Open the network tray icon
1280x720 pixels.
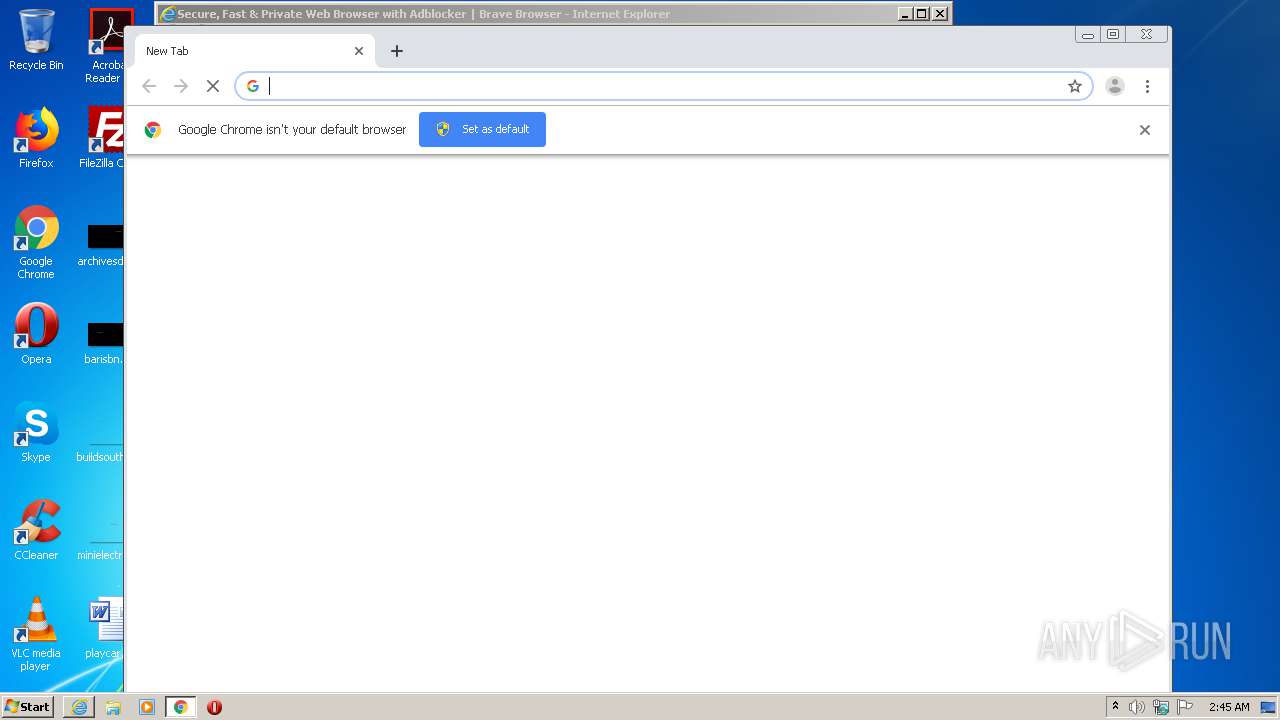tap(1161, 707)
